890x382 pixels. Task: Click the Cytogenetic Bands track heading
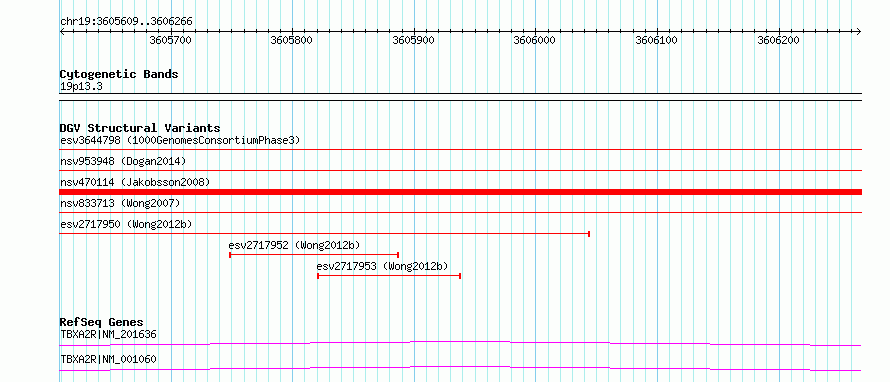coord(119,74)
